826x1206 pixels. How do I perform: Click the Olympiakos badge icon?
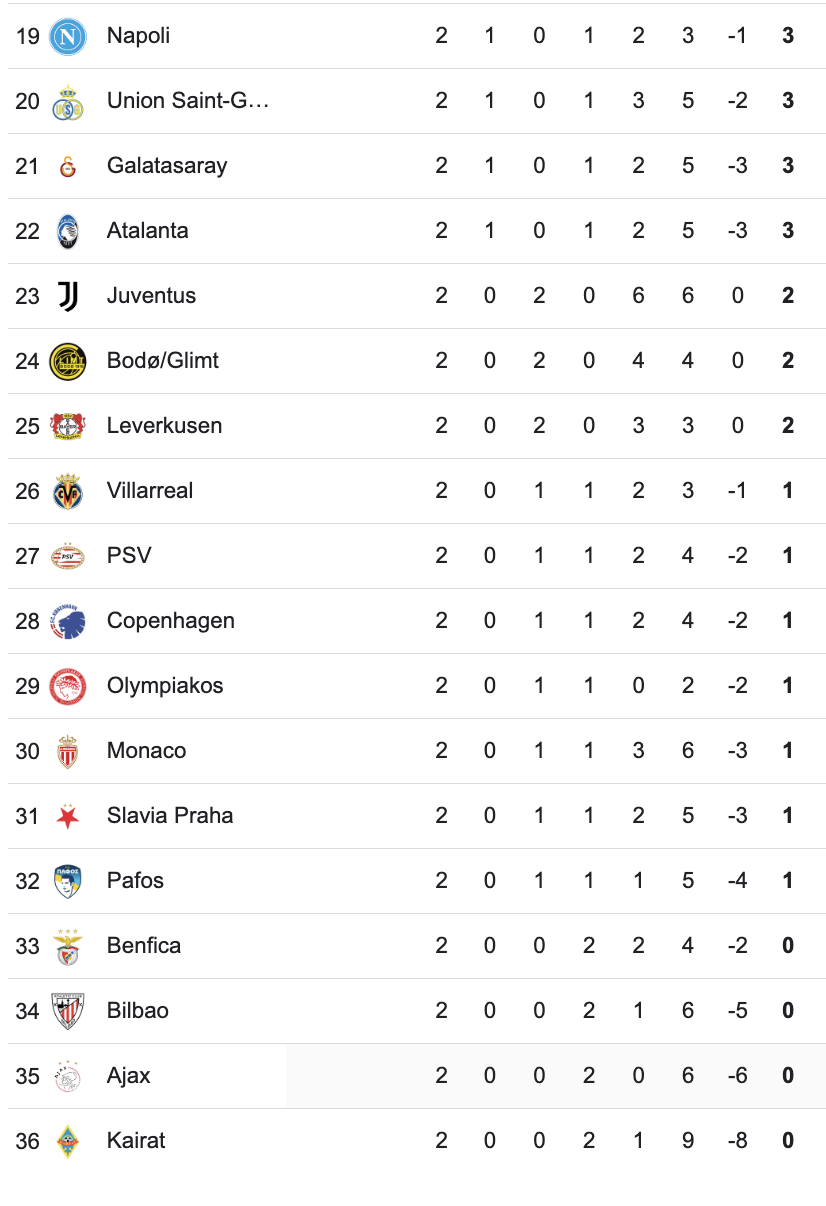click(68, 686)
